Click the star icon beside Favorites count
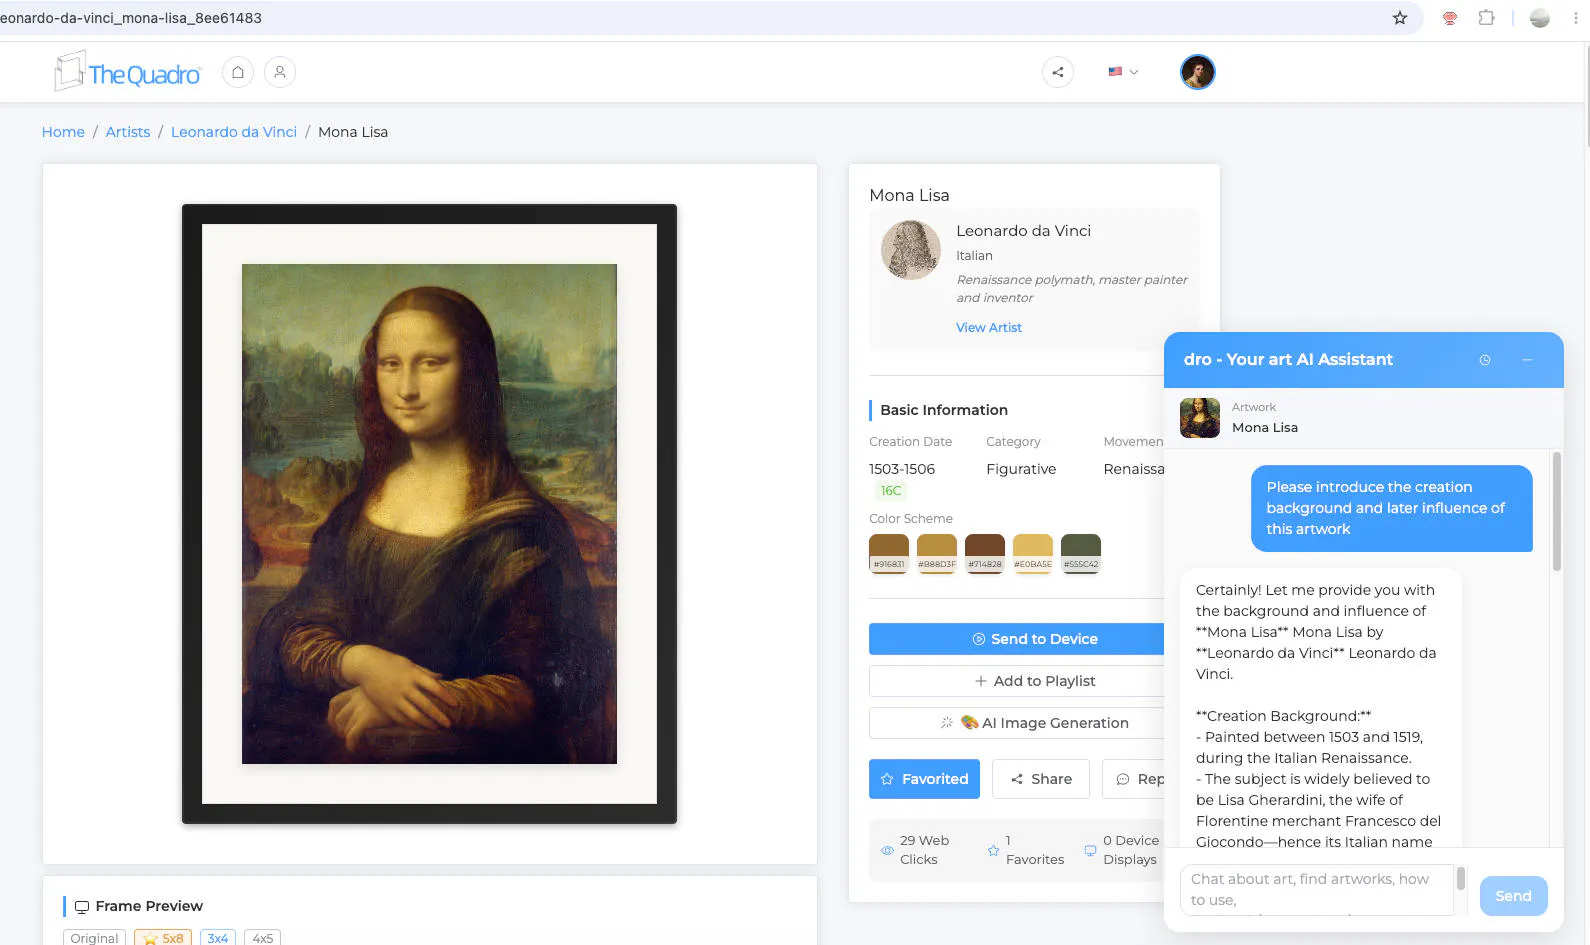Image resolution: width=1590 pixels, height=945 pixels. [x=993, y=851]
